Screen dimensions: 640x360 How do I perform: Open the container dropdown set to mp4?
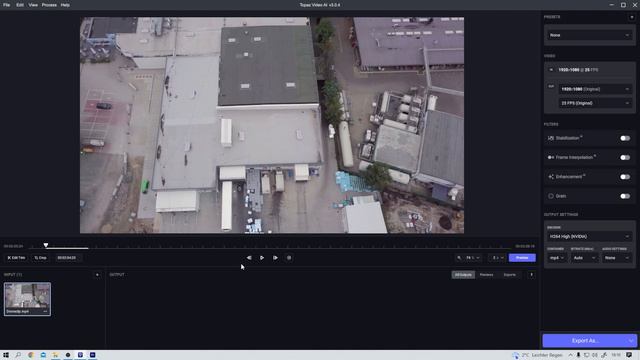tap(557, 258)
